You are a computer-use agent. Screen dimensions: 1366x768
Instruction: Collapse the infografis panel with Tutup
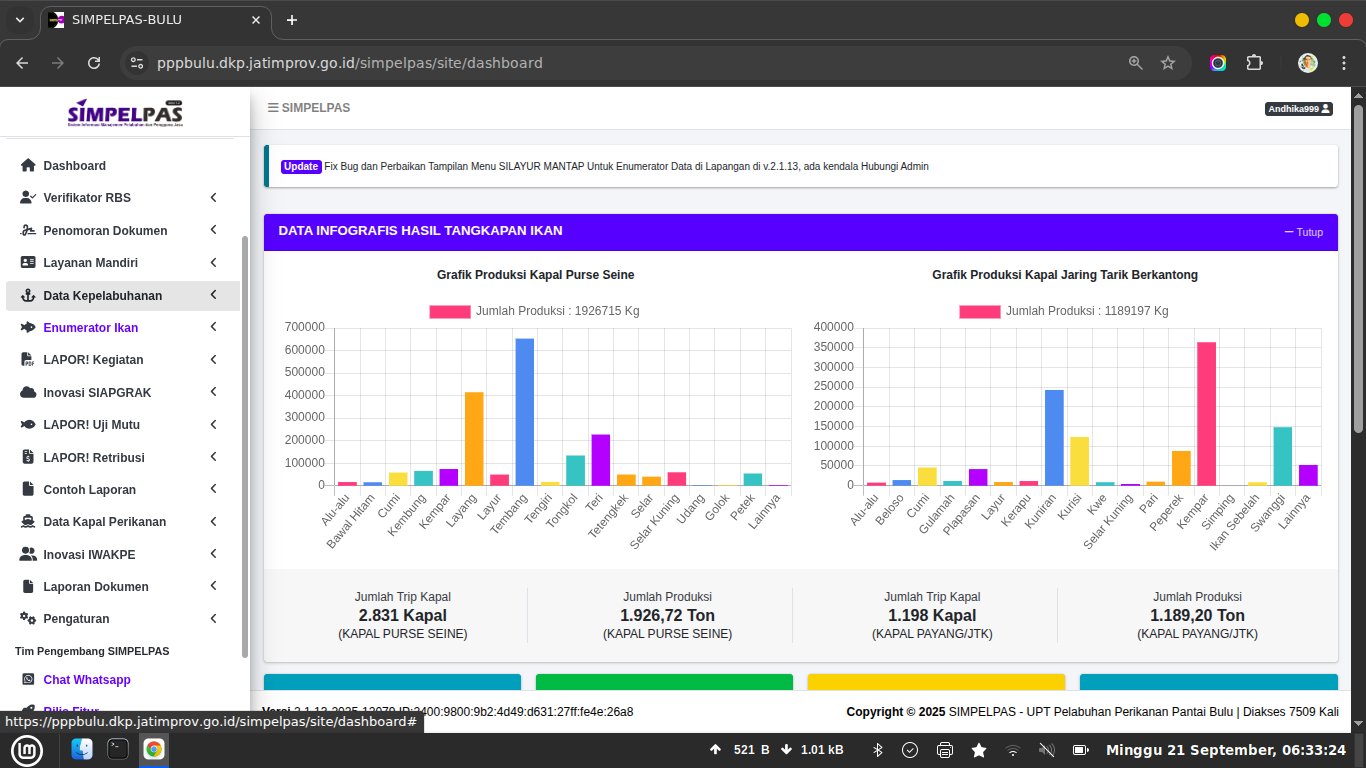pos(1303,232)
